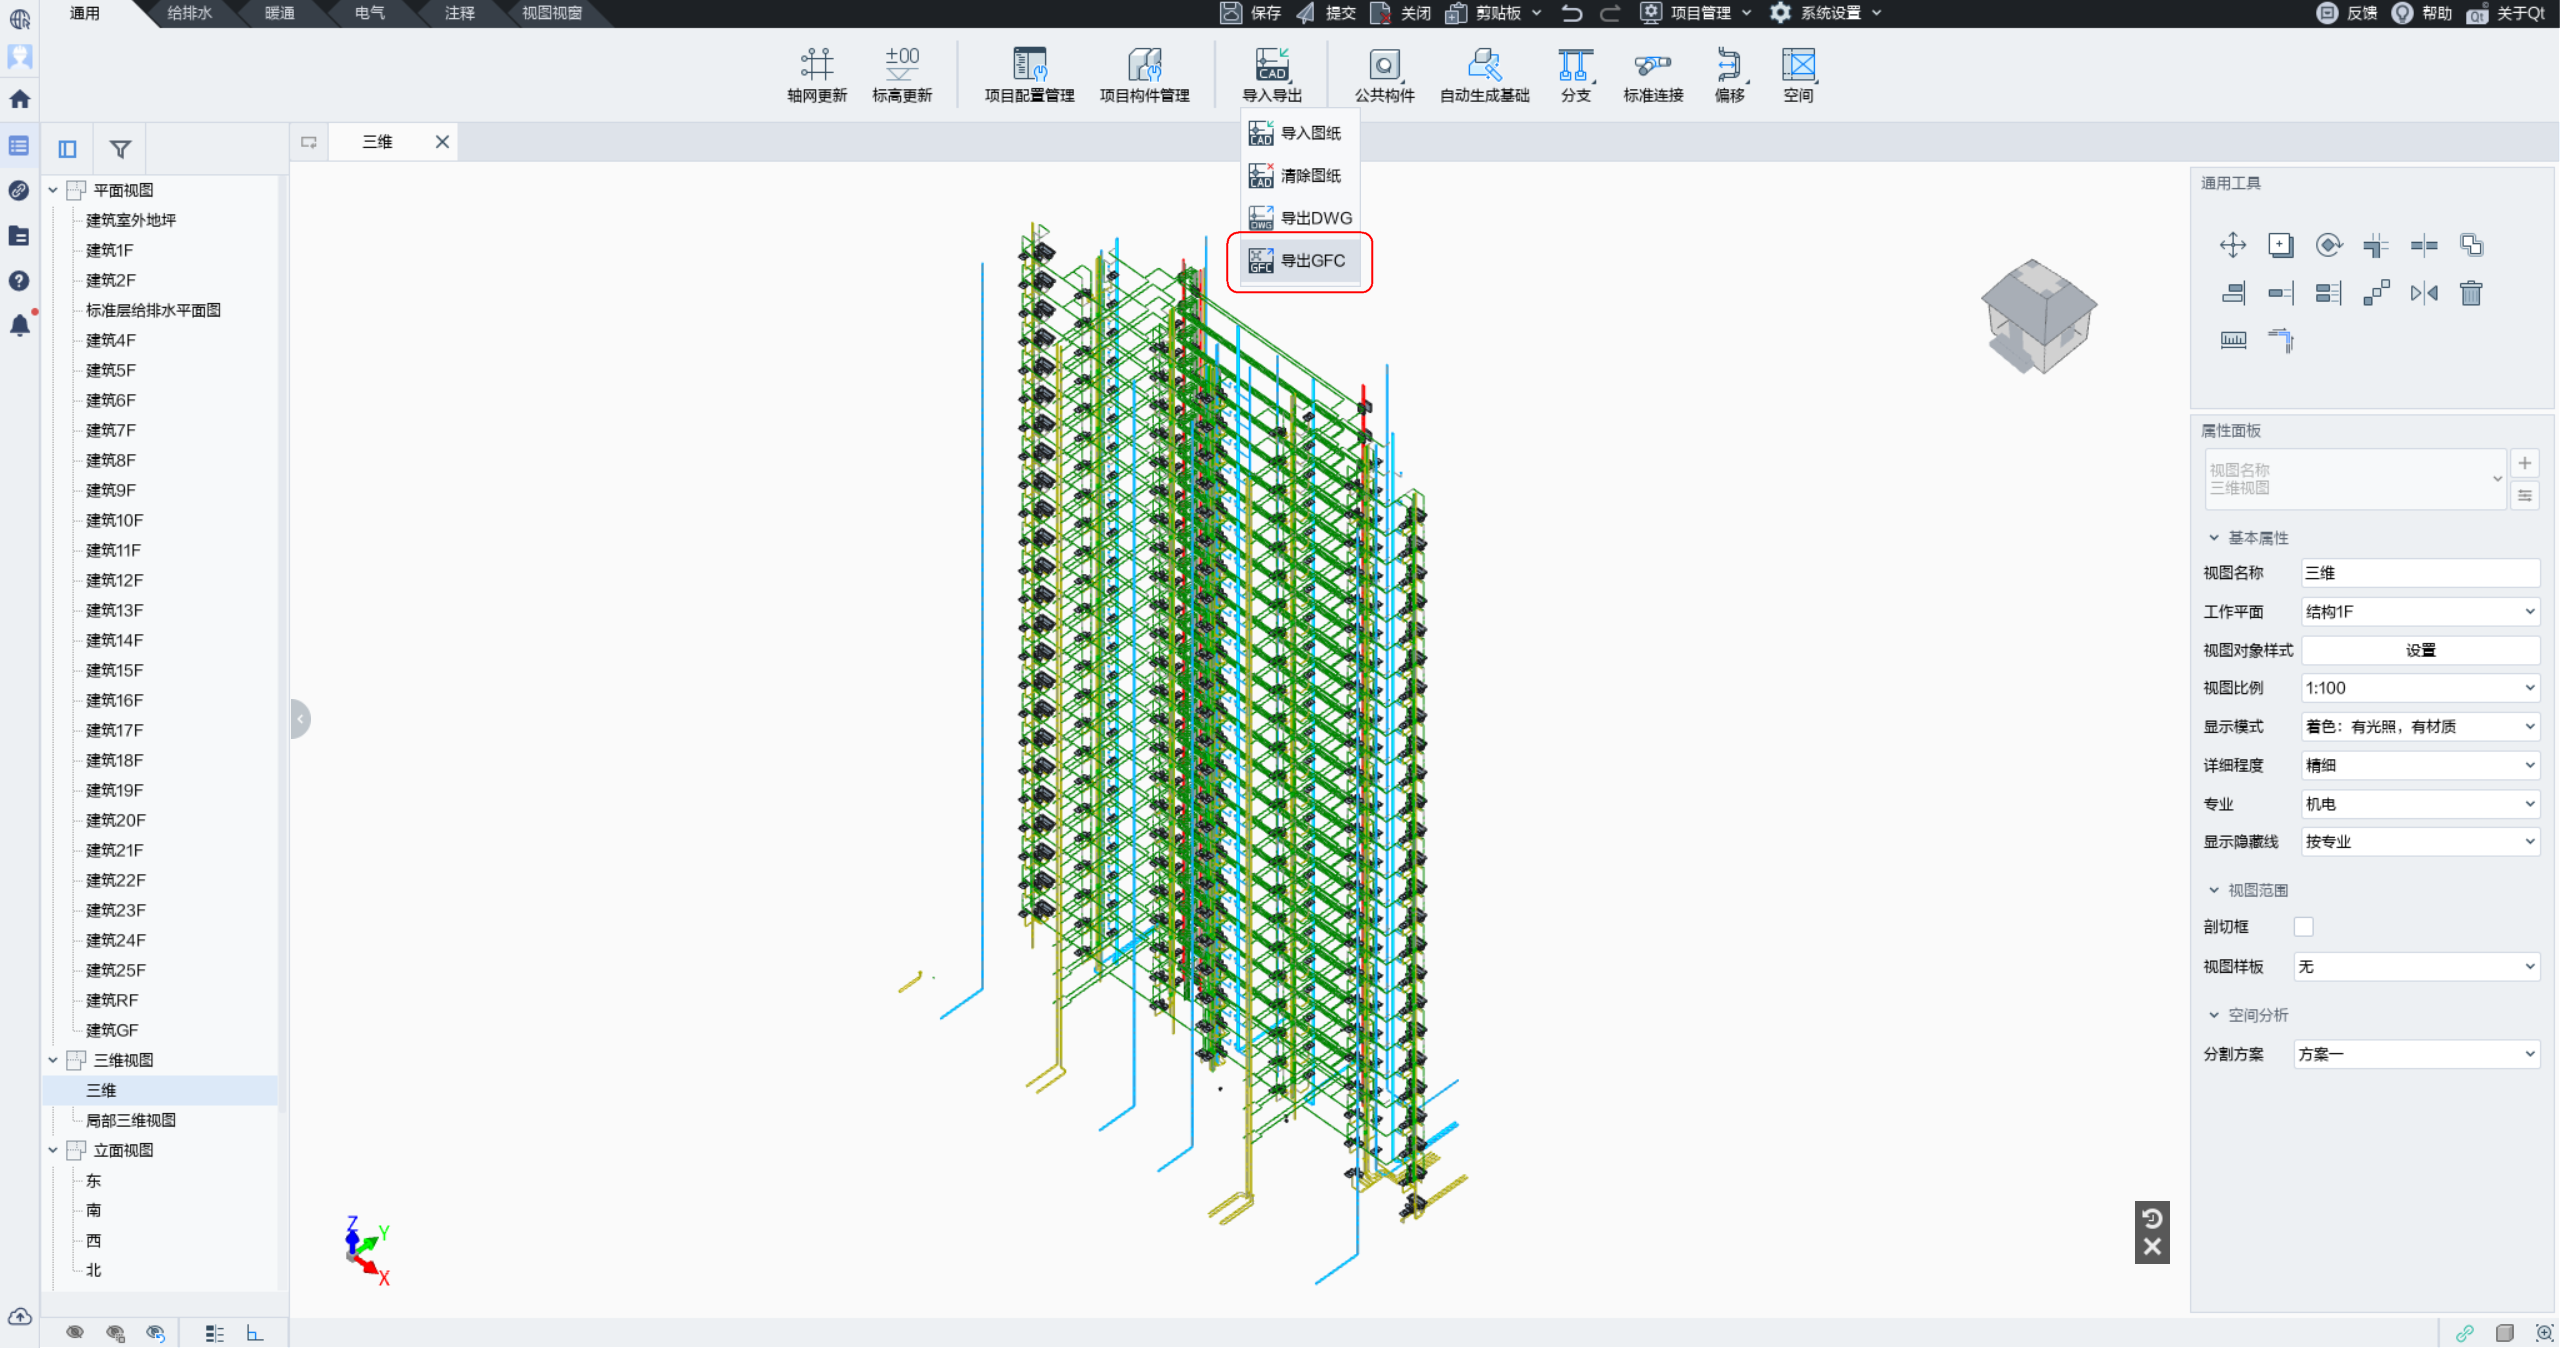Collapse the 平面视图 tree node
2560x1348 pixels.
(x=53, y=190)
